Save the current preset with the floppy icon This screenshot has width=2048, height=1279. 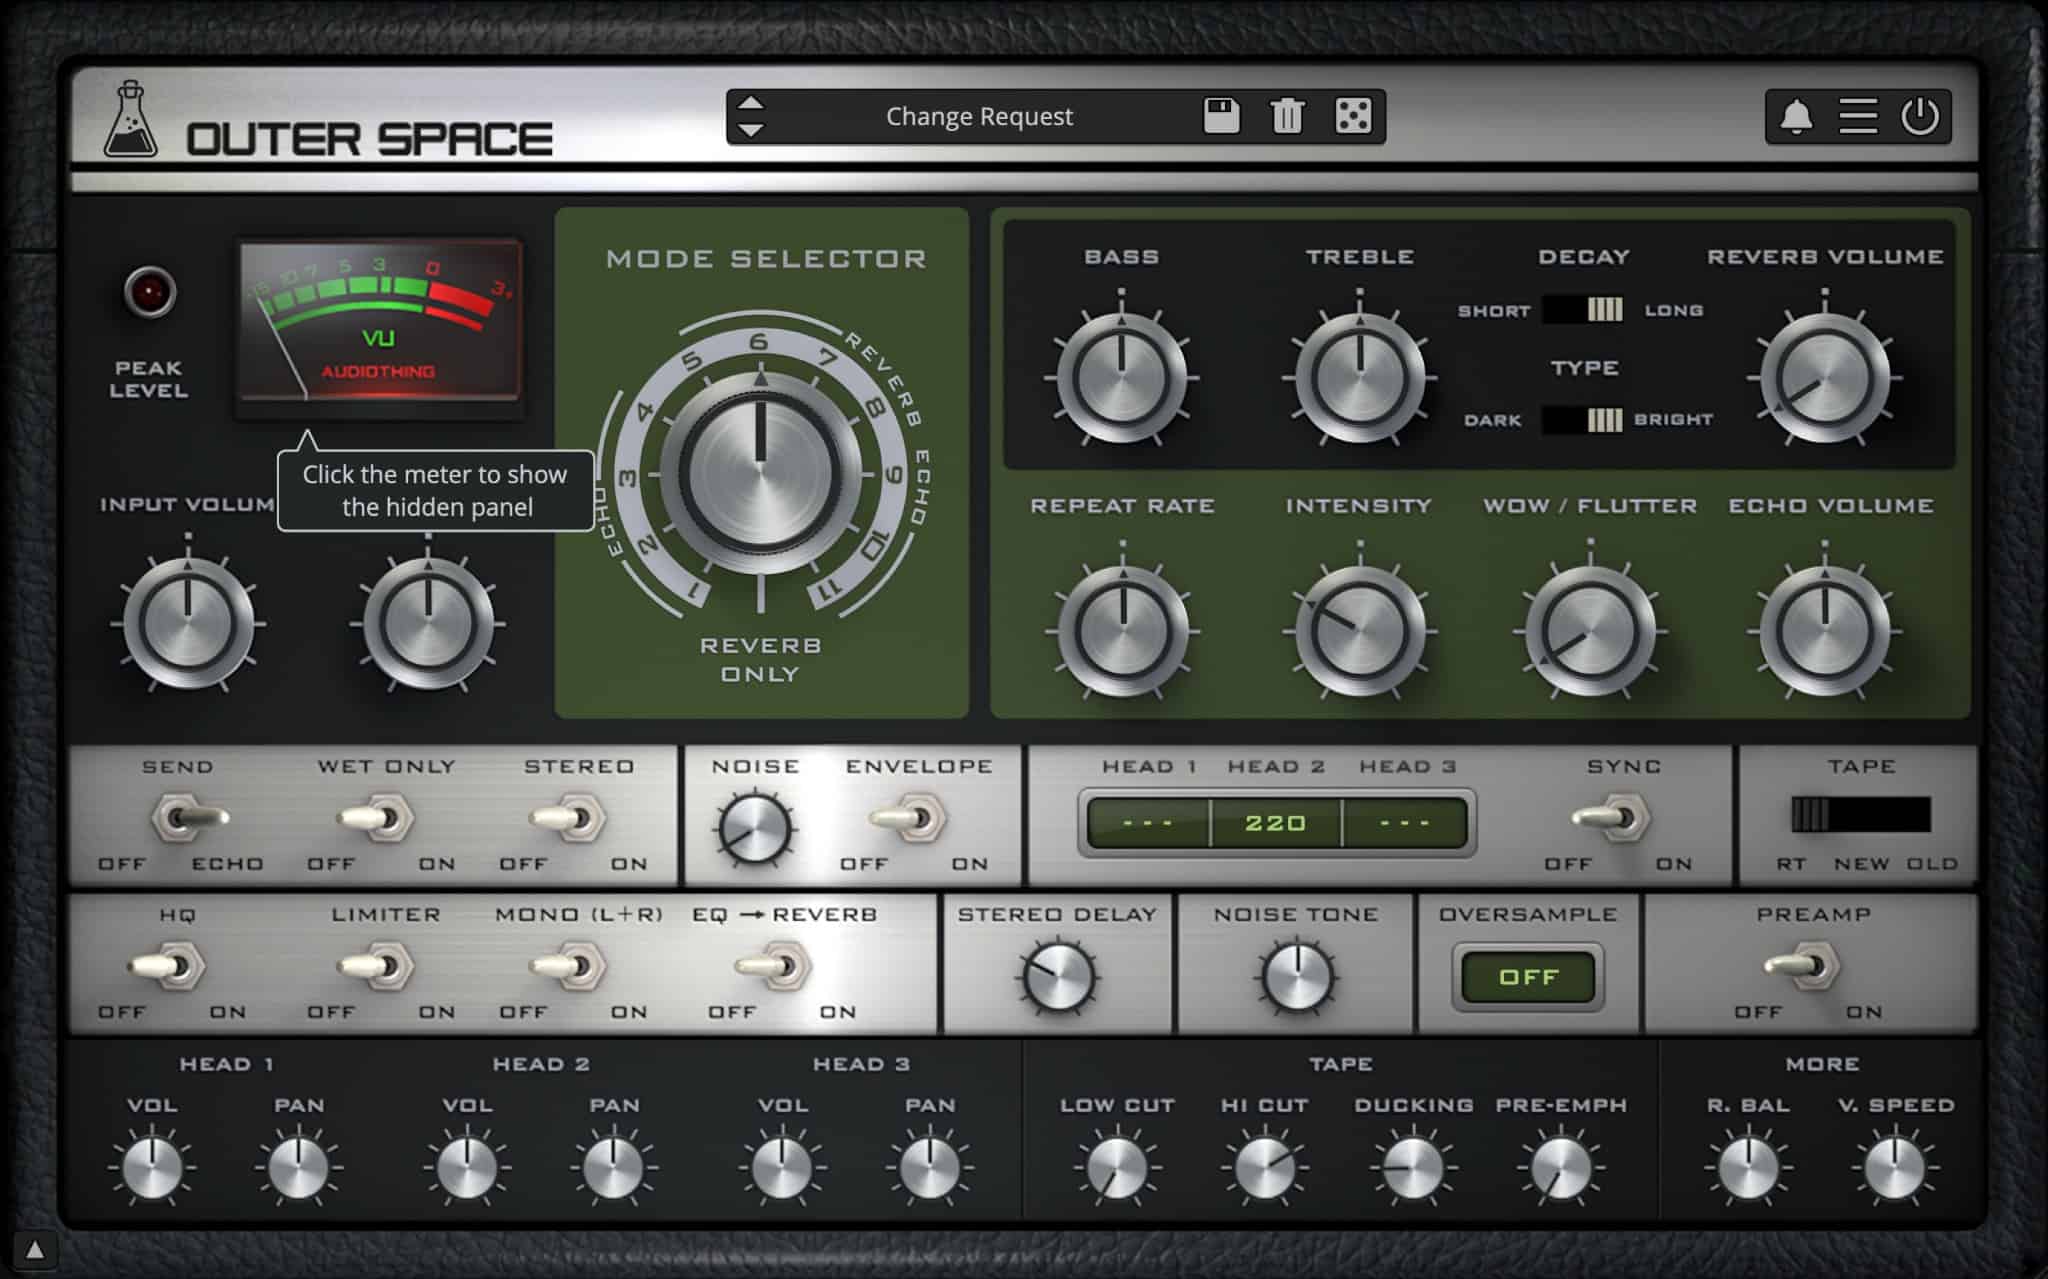coord(1221,116)
